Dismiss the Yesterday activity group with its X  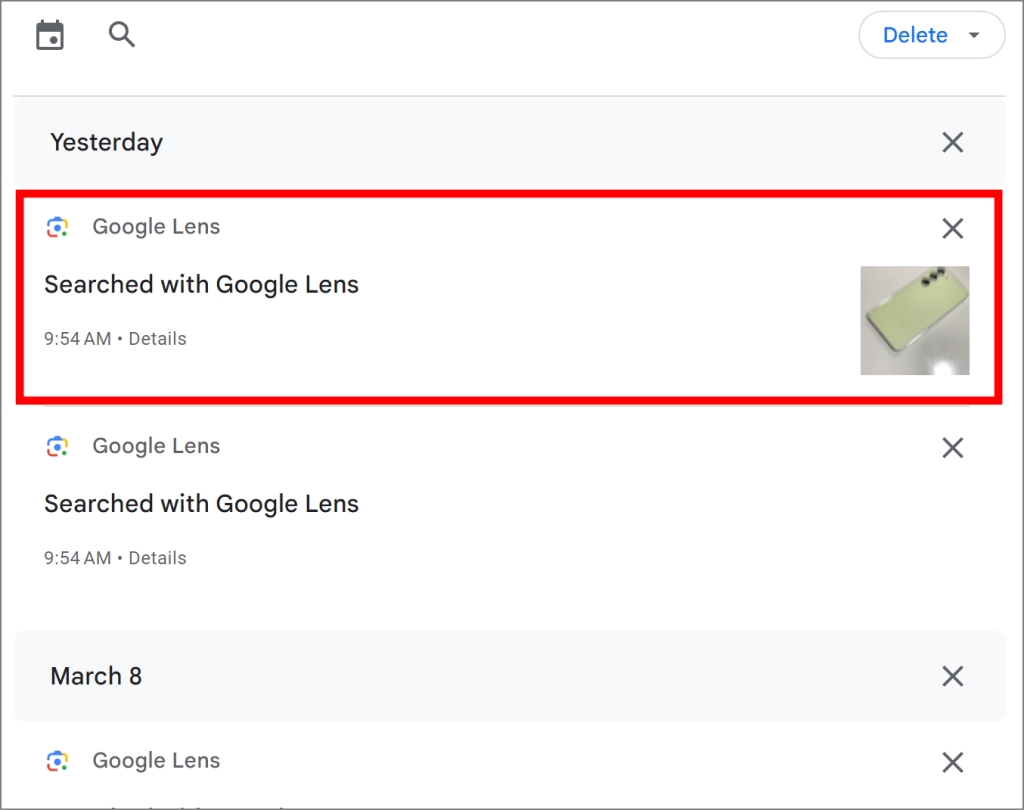(952, 142)
